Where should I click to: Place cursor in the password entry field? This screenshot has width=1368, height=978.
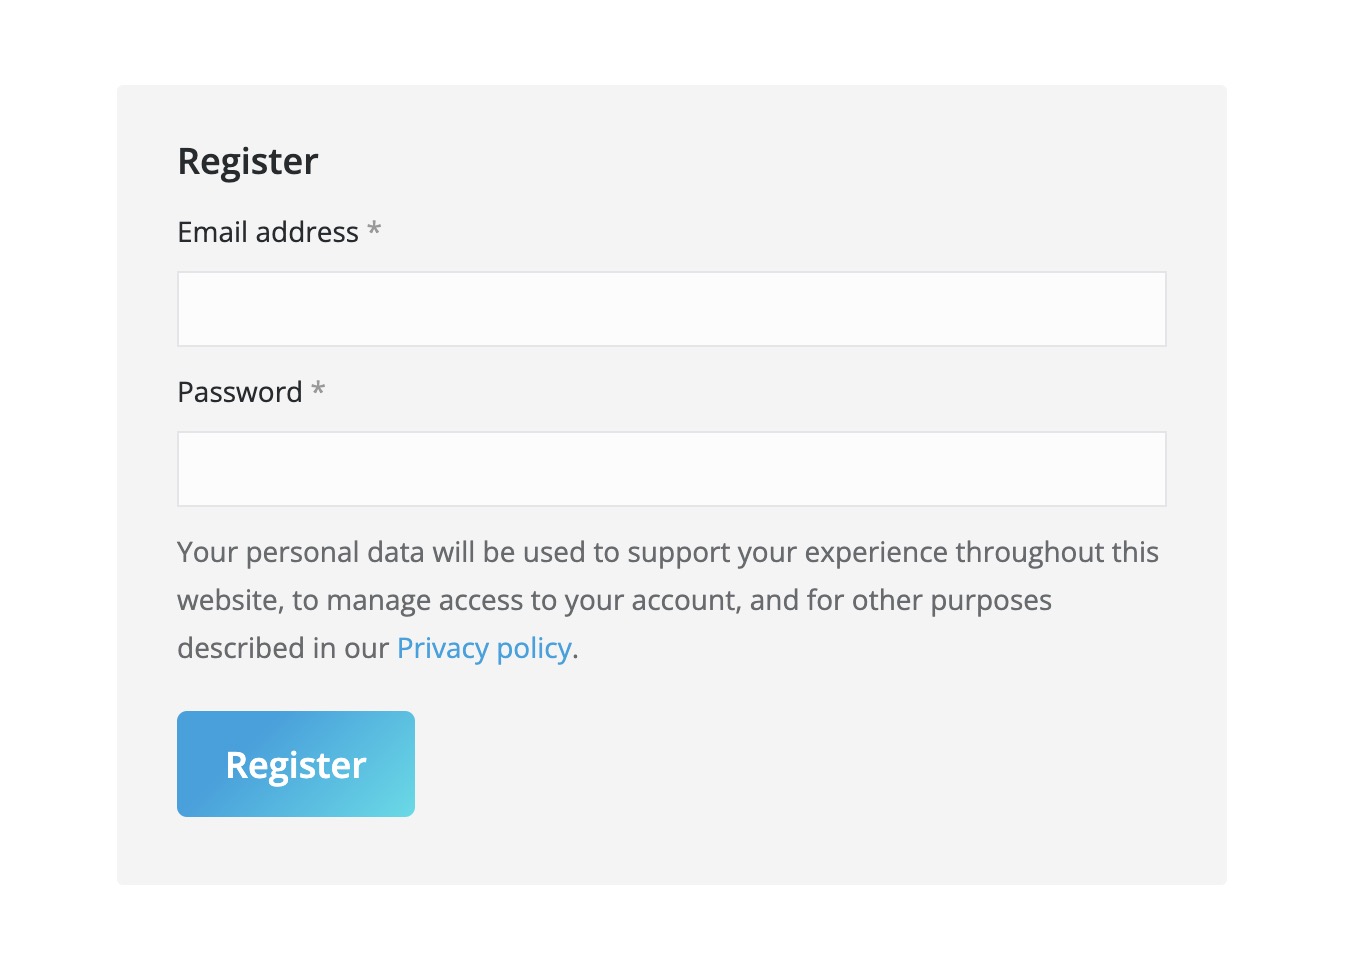pos(671,468)
